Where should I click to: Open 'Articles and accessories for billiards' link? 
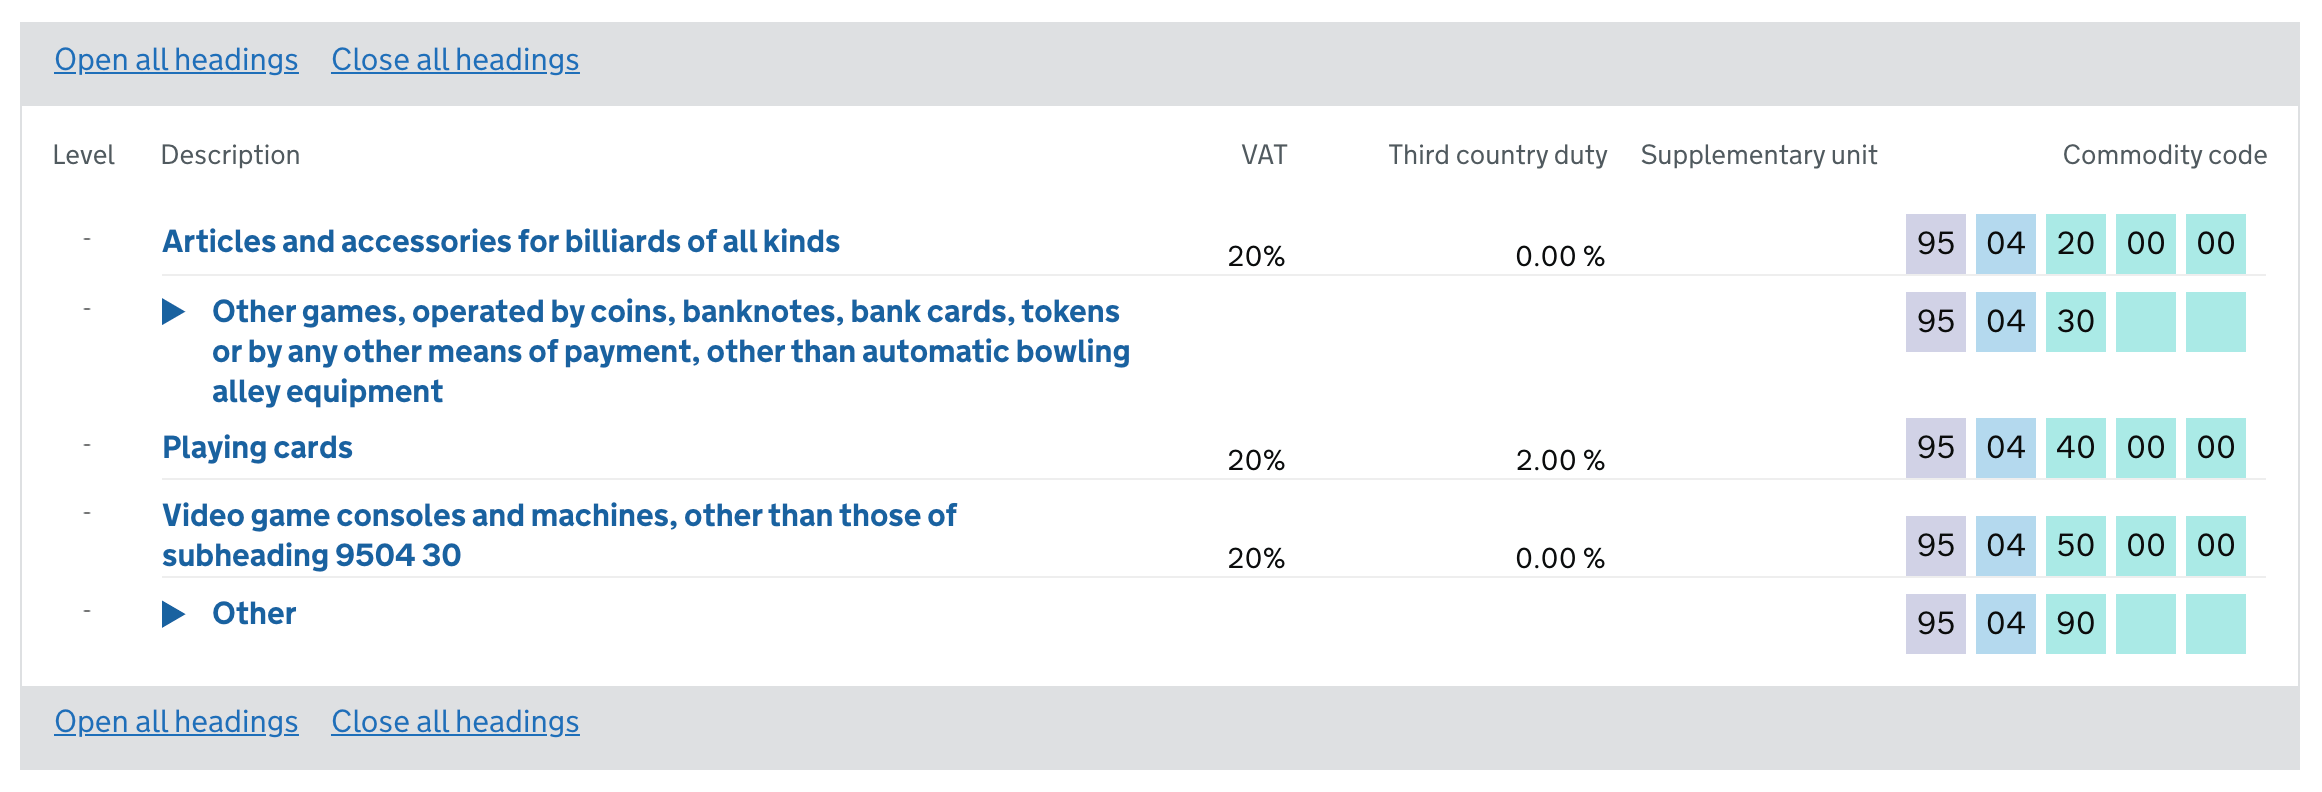click(500, 242)
